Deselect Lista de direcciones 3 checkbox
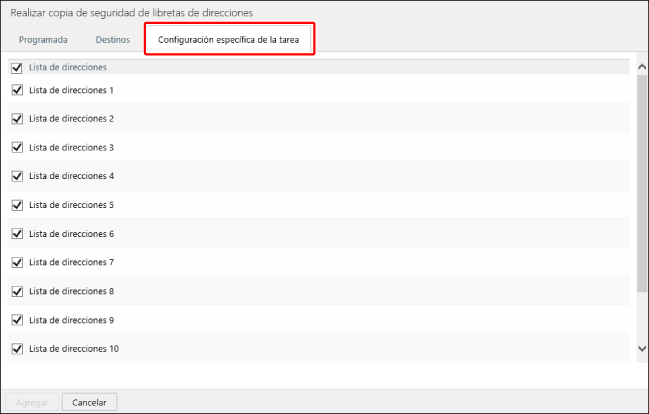649x414 pixels. (x=17, y=148)
